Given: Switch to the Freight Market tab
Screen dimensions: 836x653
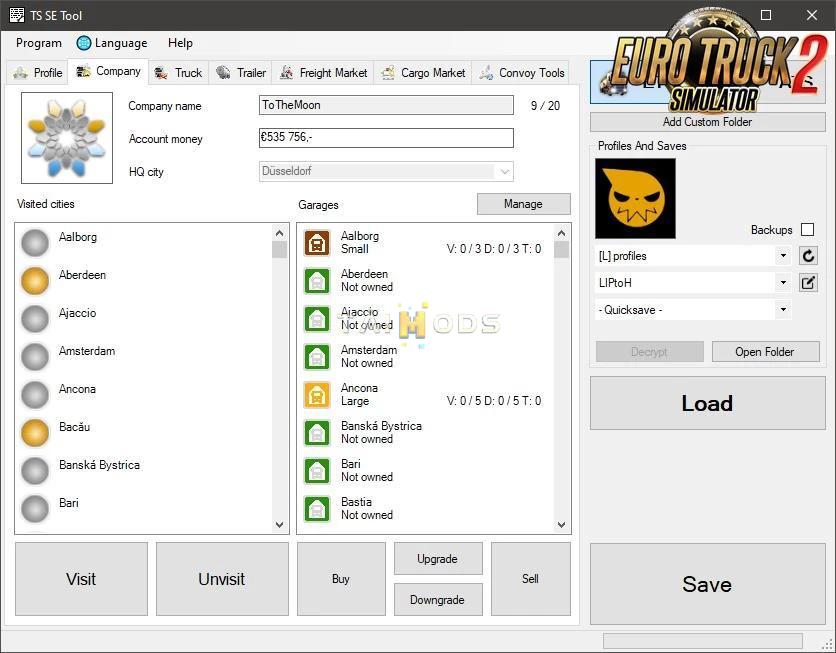Looking at the screenshot, I should 324,72.
